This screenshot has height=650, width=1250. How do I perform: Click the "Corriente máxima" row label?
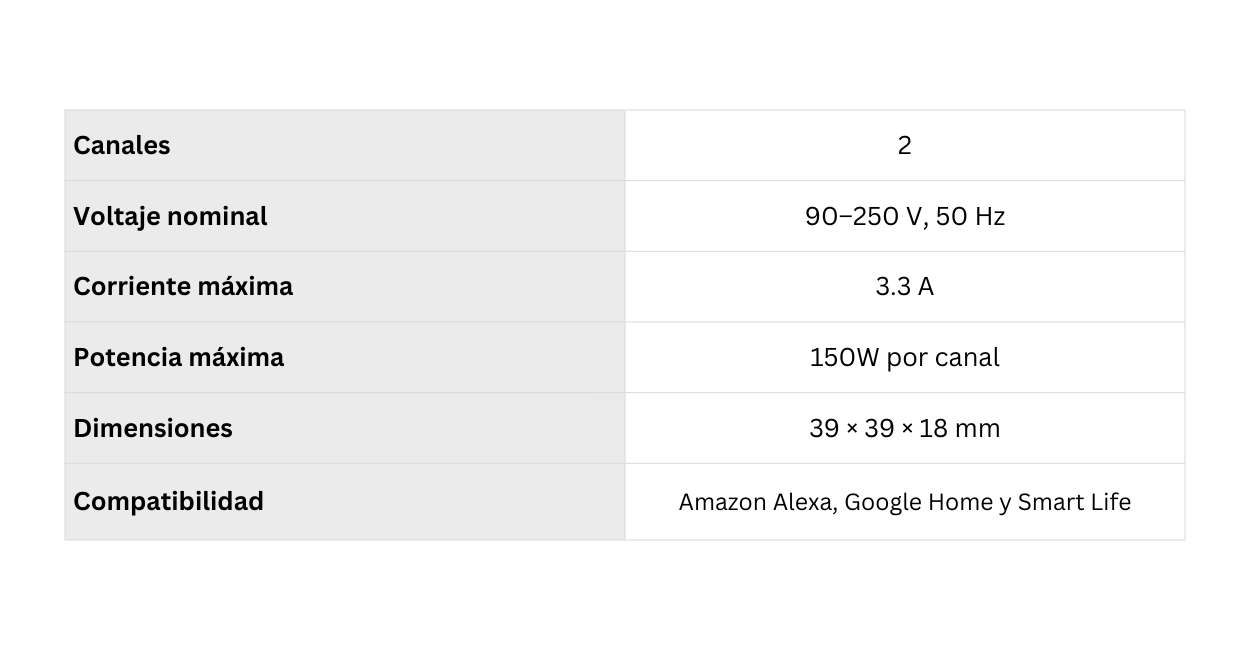click(x=183, y=287)
